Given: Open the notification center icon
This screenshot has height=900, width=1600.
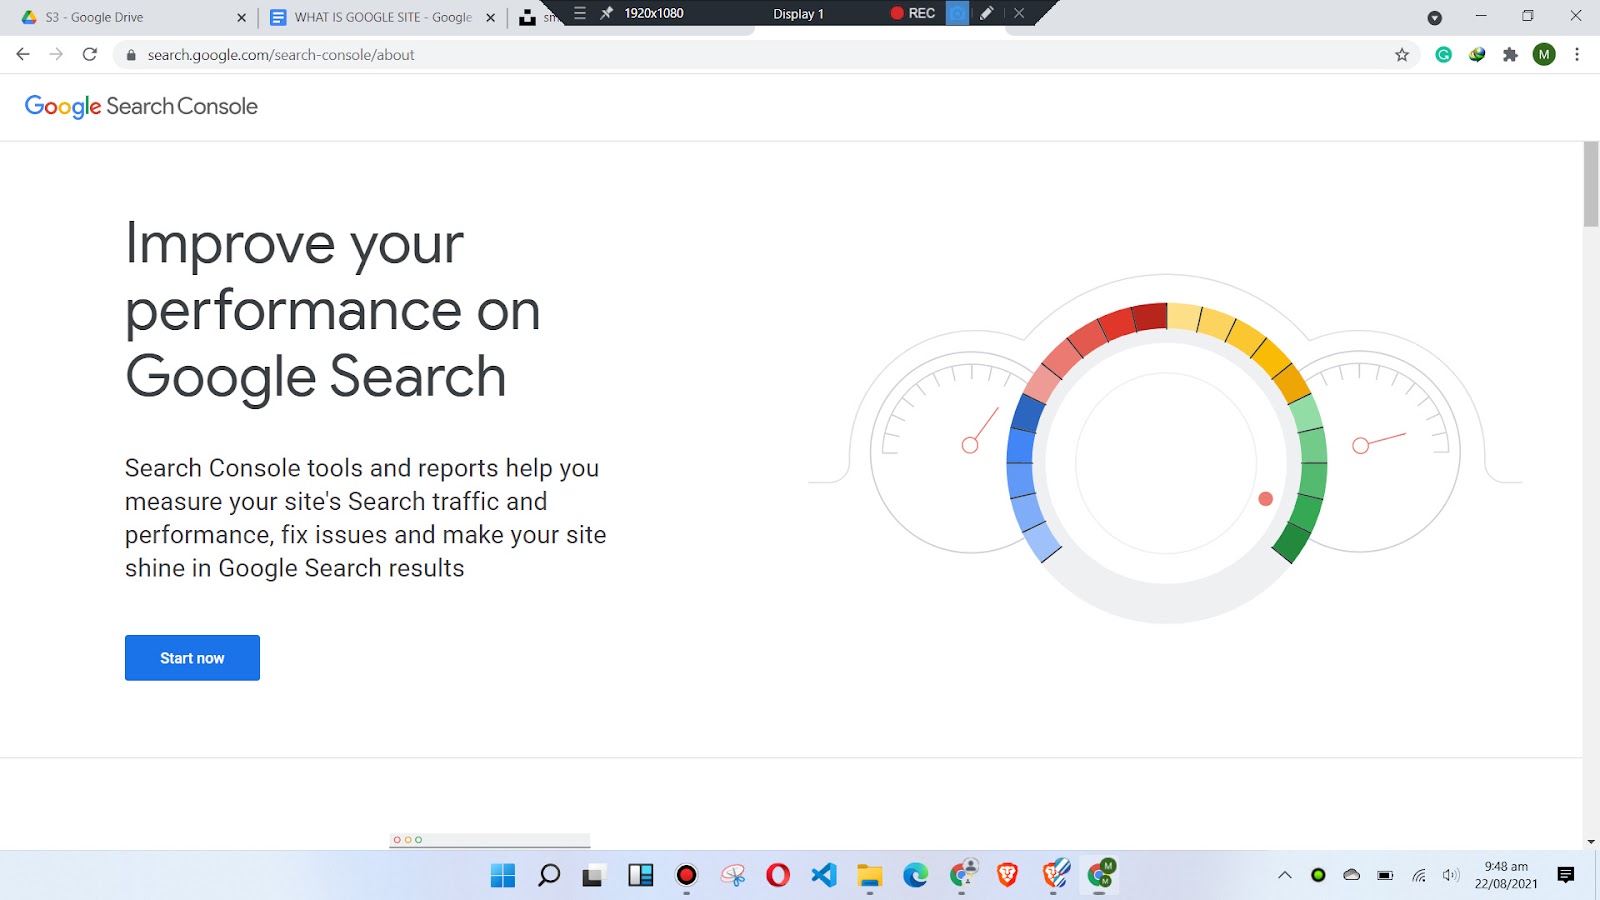Looking at the screenshot, I should click(1566, 876).
